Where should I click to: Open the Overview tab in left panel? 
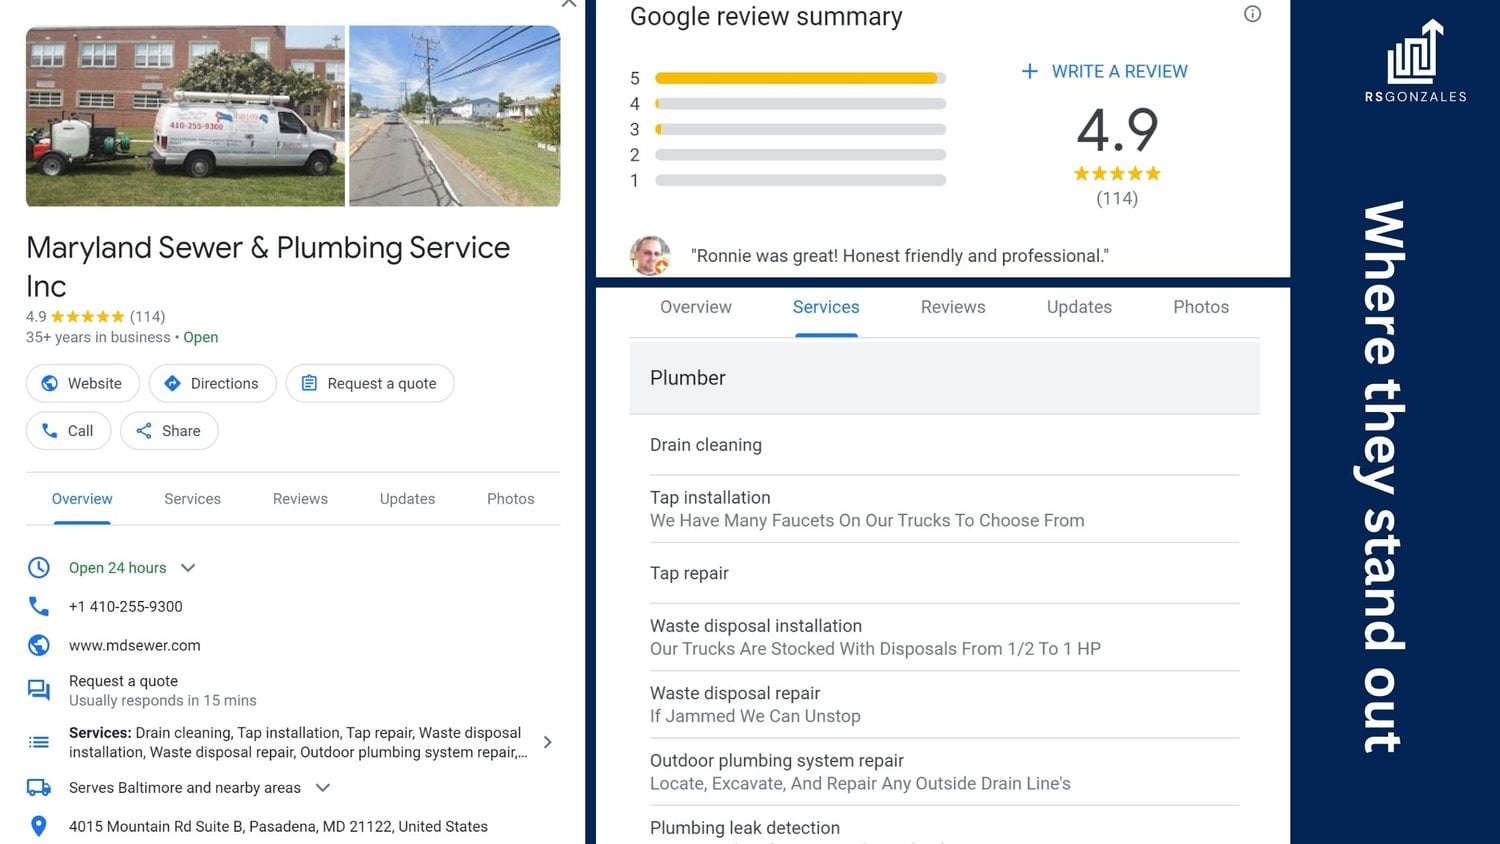pos(82,499)
